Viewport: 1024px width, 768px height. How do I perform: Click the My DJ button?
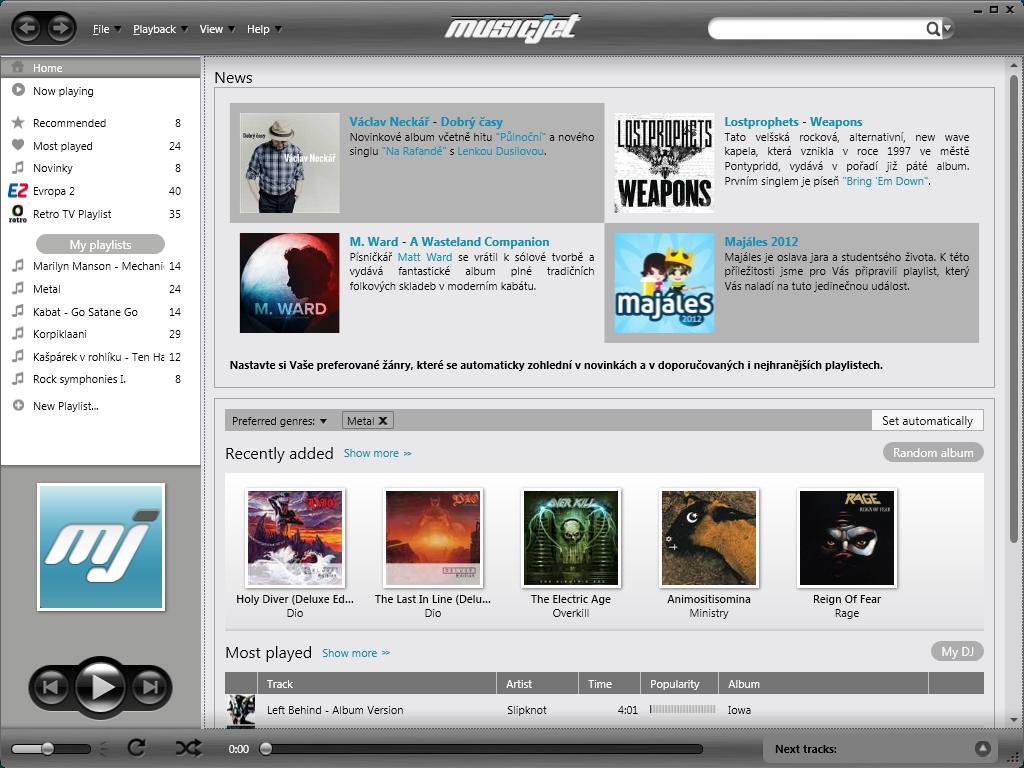click(x=957, y=651)
